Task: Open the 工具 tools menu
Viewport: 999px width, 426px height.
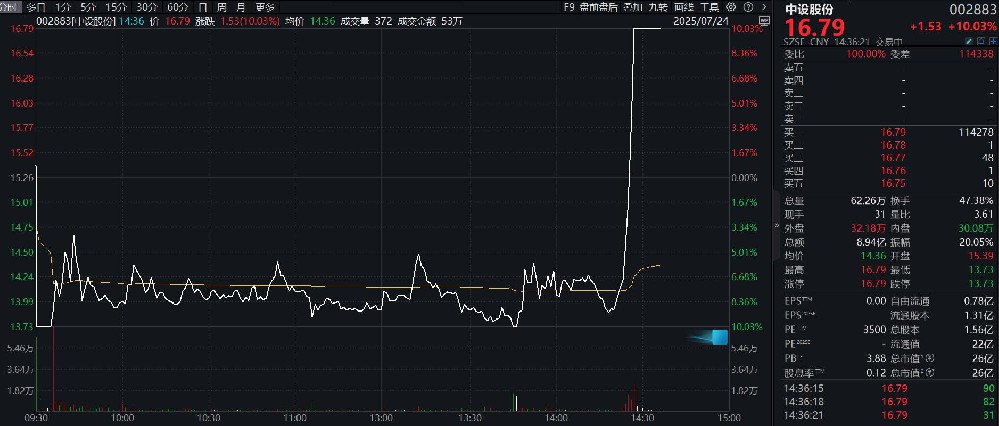Action: (x=709, y=7)
